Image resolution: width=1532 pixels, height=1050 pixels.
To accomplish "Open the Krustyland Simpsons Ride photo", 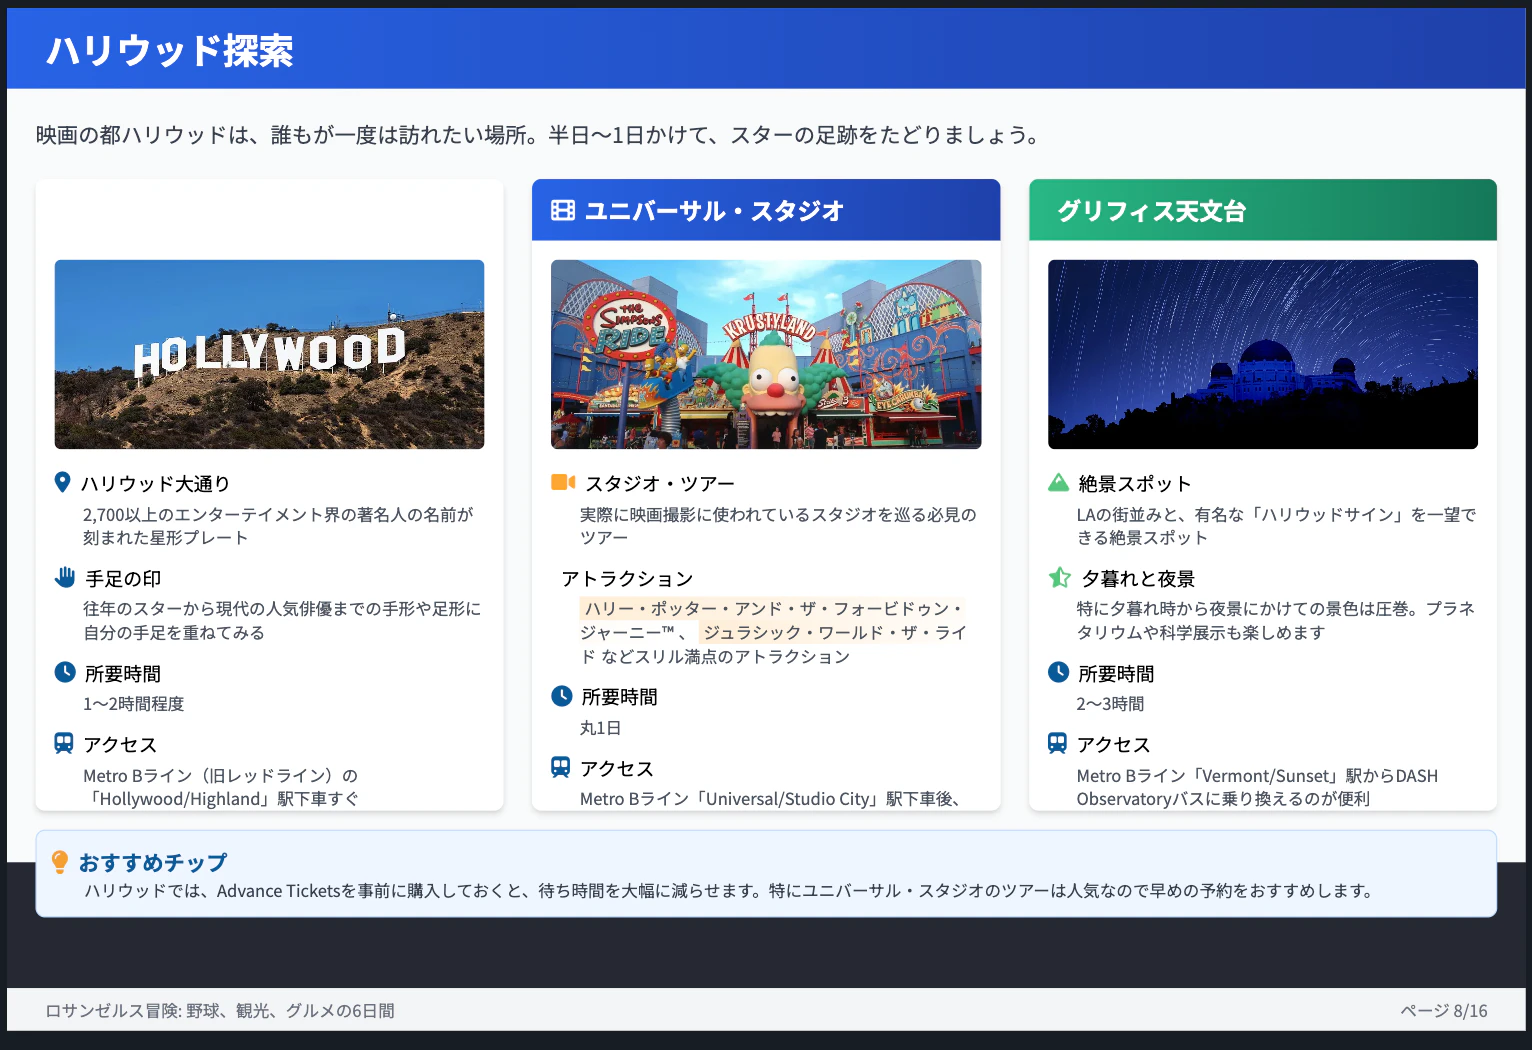I will pyautogui.click(x=766, y=354).
